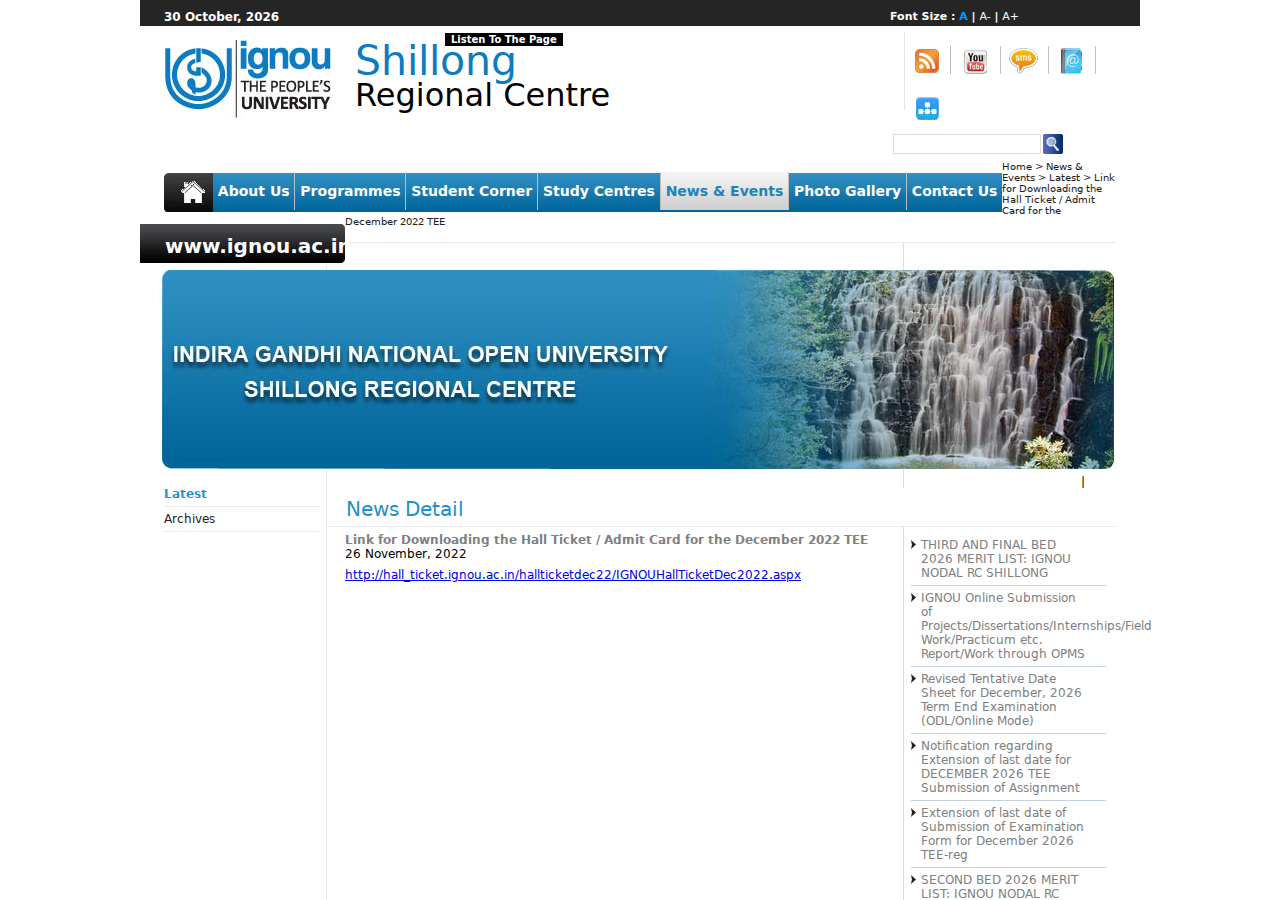Click the www.ignou.ac.in banner link
Viewport: 1280px width, 900px height.
(x=242, y=244)
